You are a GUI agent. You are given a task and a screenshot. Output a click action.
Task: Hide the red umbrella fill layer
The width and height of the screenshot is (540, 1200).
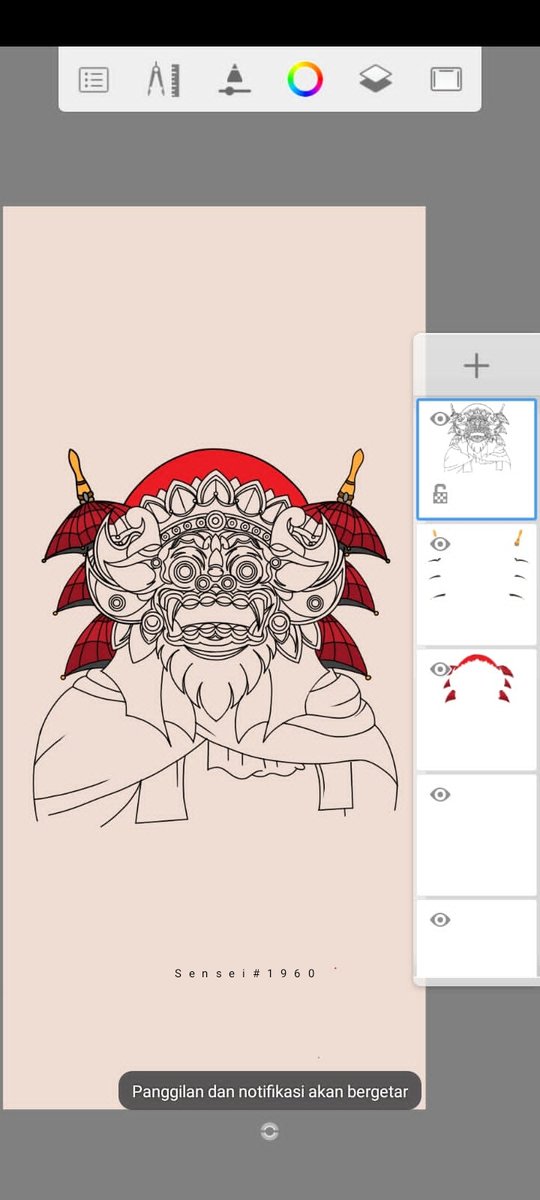point(439,669)
